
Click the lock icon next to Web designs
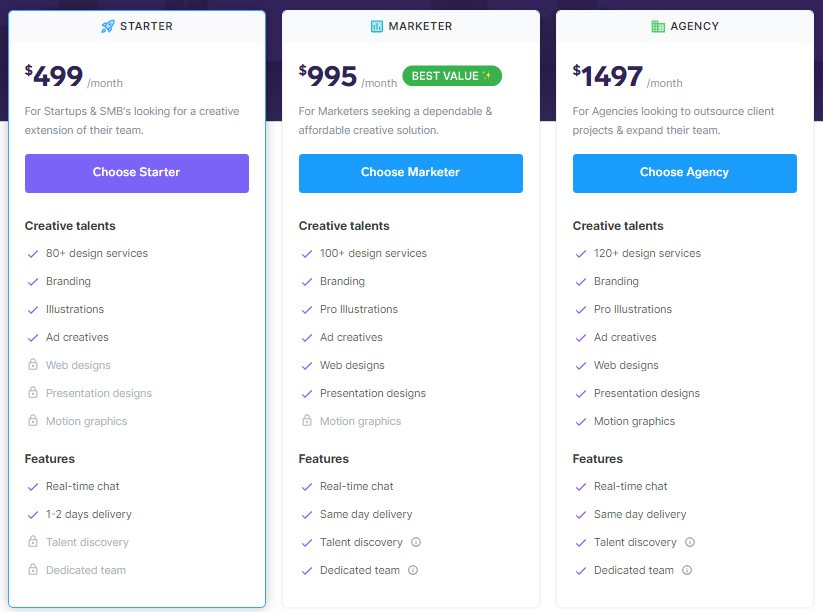tap(33, 365)
